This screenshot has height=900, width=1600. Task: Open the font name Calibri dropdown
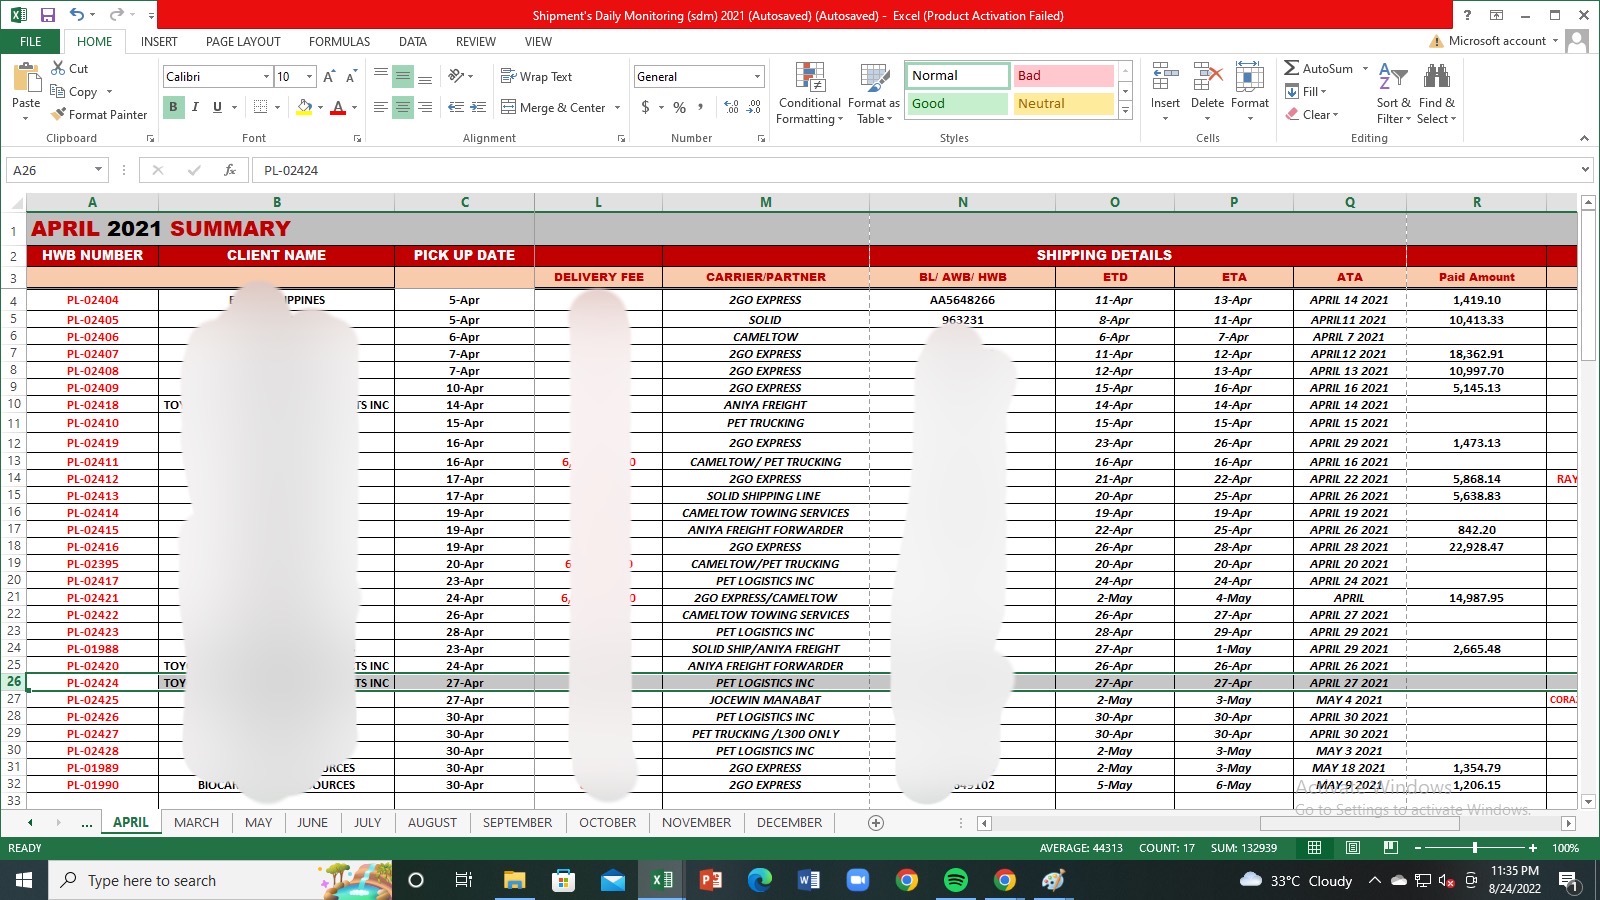[266, 77]
